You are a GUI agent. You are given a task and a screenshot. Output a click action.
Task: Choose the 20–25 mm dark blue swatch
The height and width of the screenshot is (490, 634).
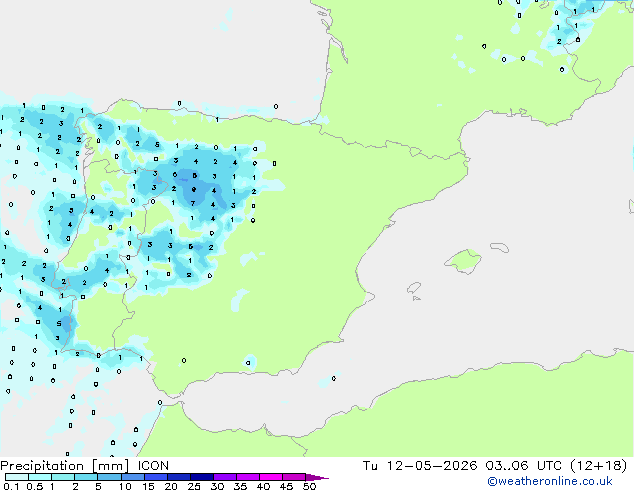click(178, 477)
